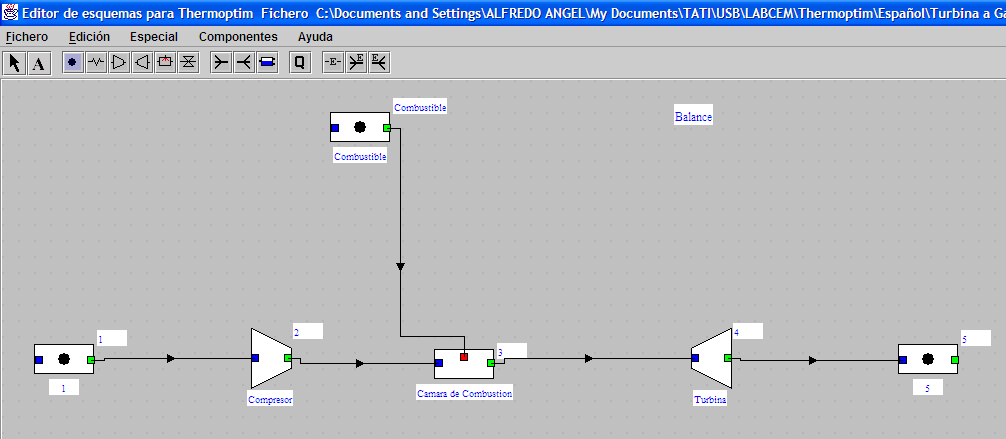Select the blue separator component tool
This screenshot has height=439, width=1006.
268,62
